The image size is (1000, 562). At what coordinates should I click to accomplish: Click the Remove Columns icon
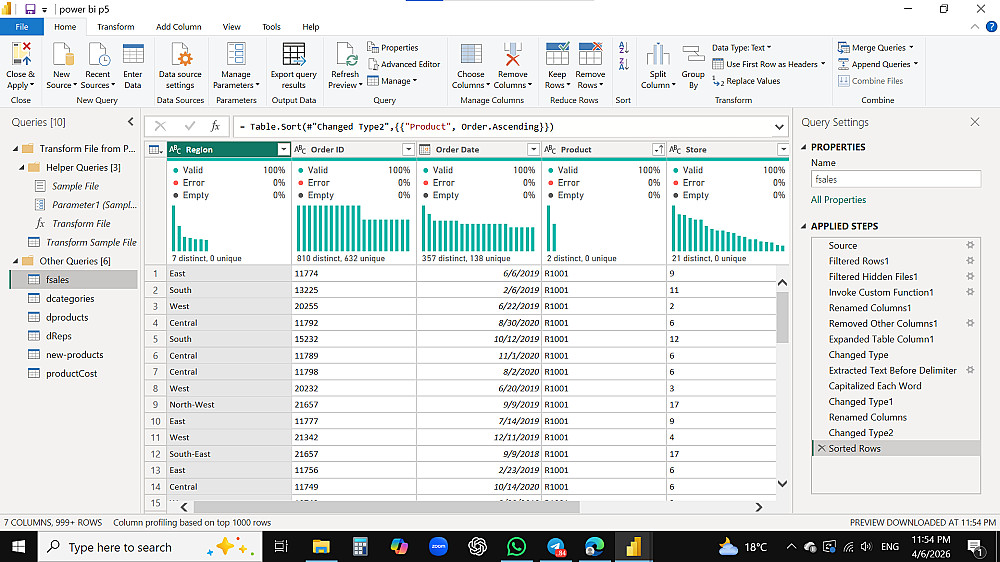512,56
